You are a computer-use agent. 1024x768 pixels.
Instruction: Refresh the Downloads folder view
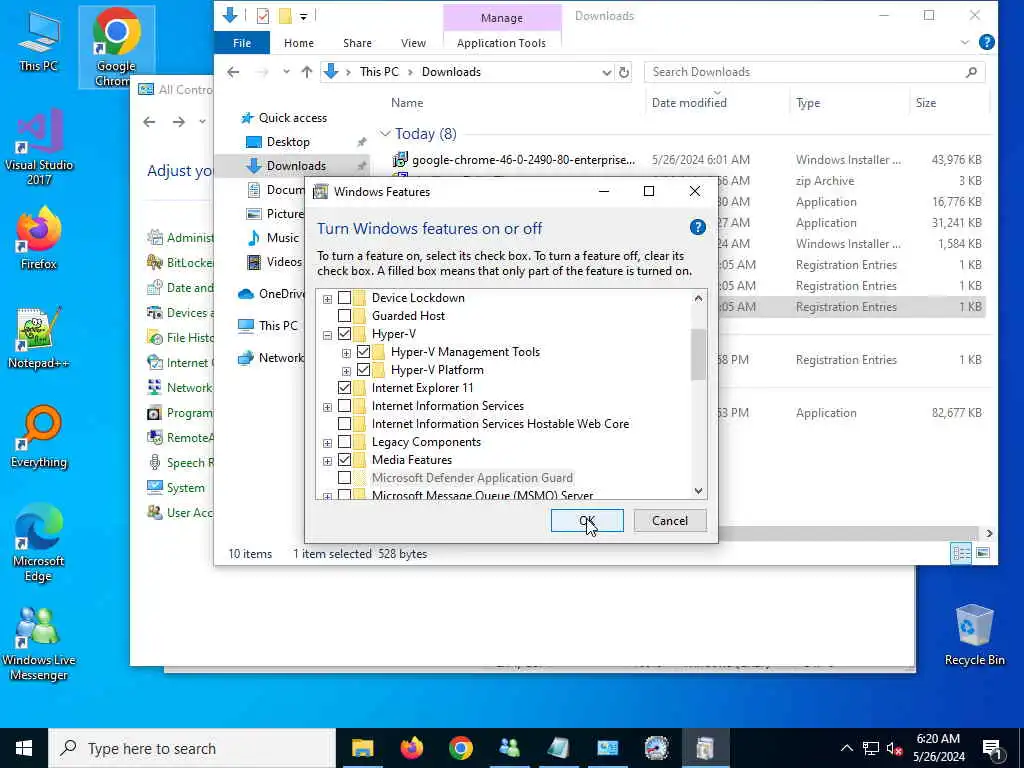[x=624, y=72]
